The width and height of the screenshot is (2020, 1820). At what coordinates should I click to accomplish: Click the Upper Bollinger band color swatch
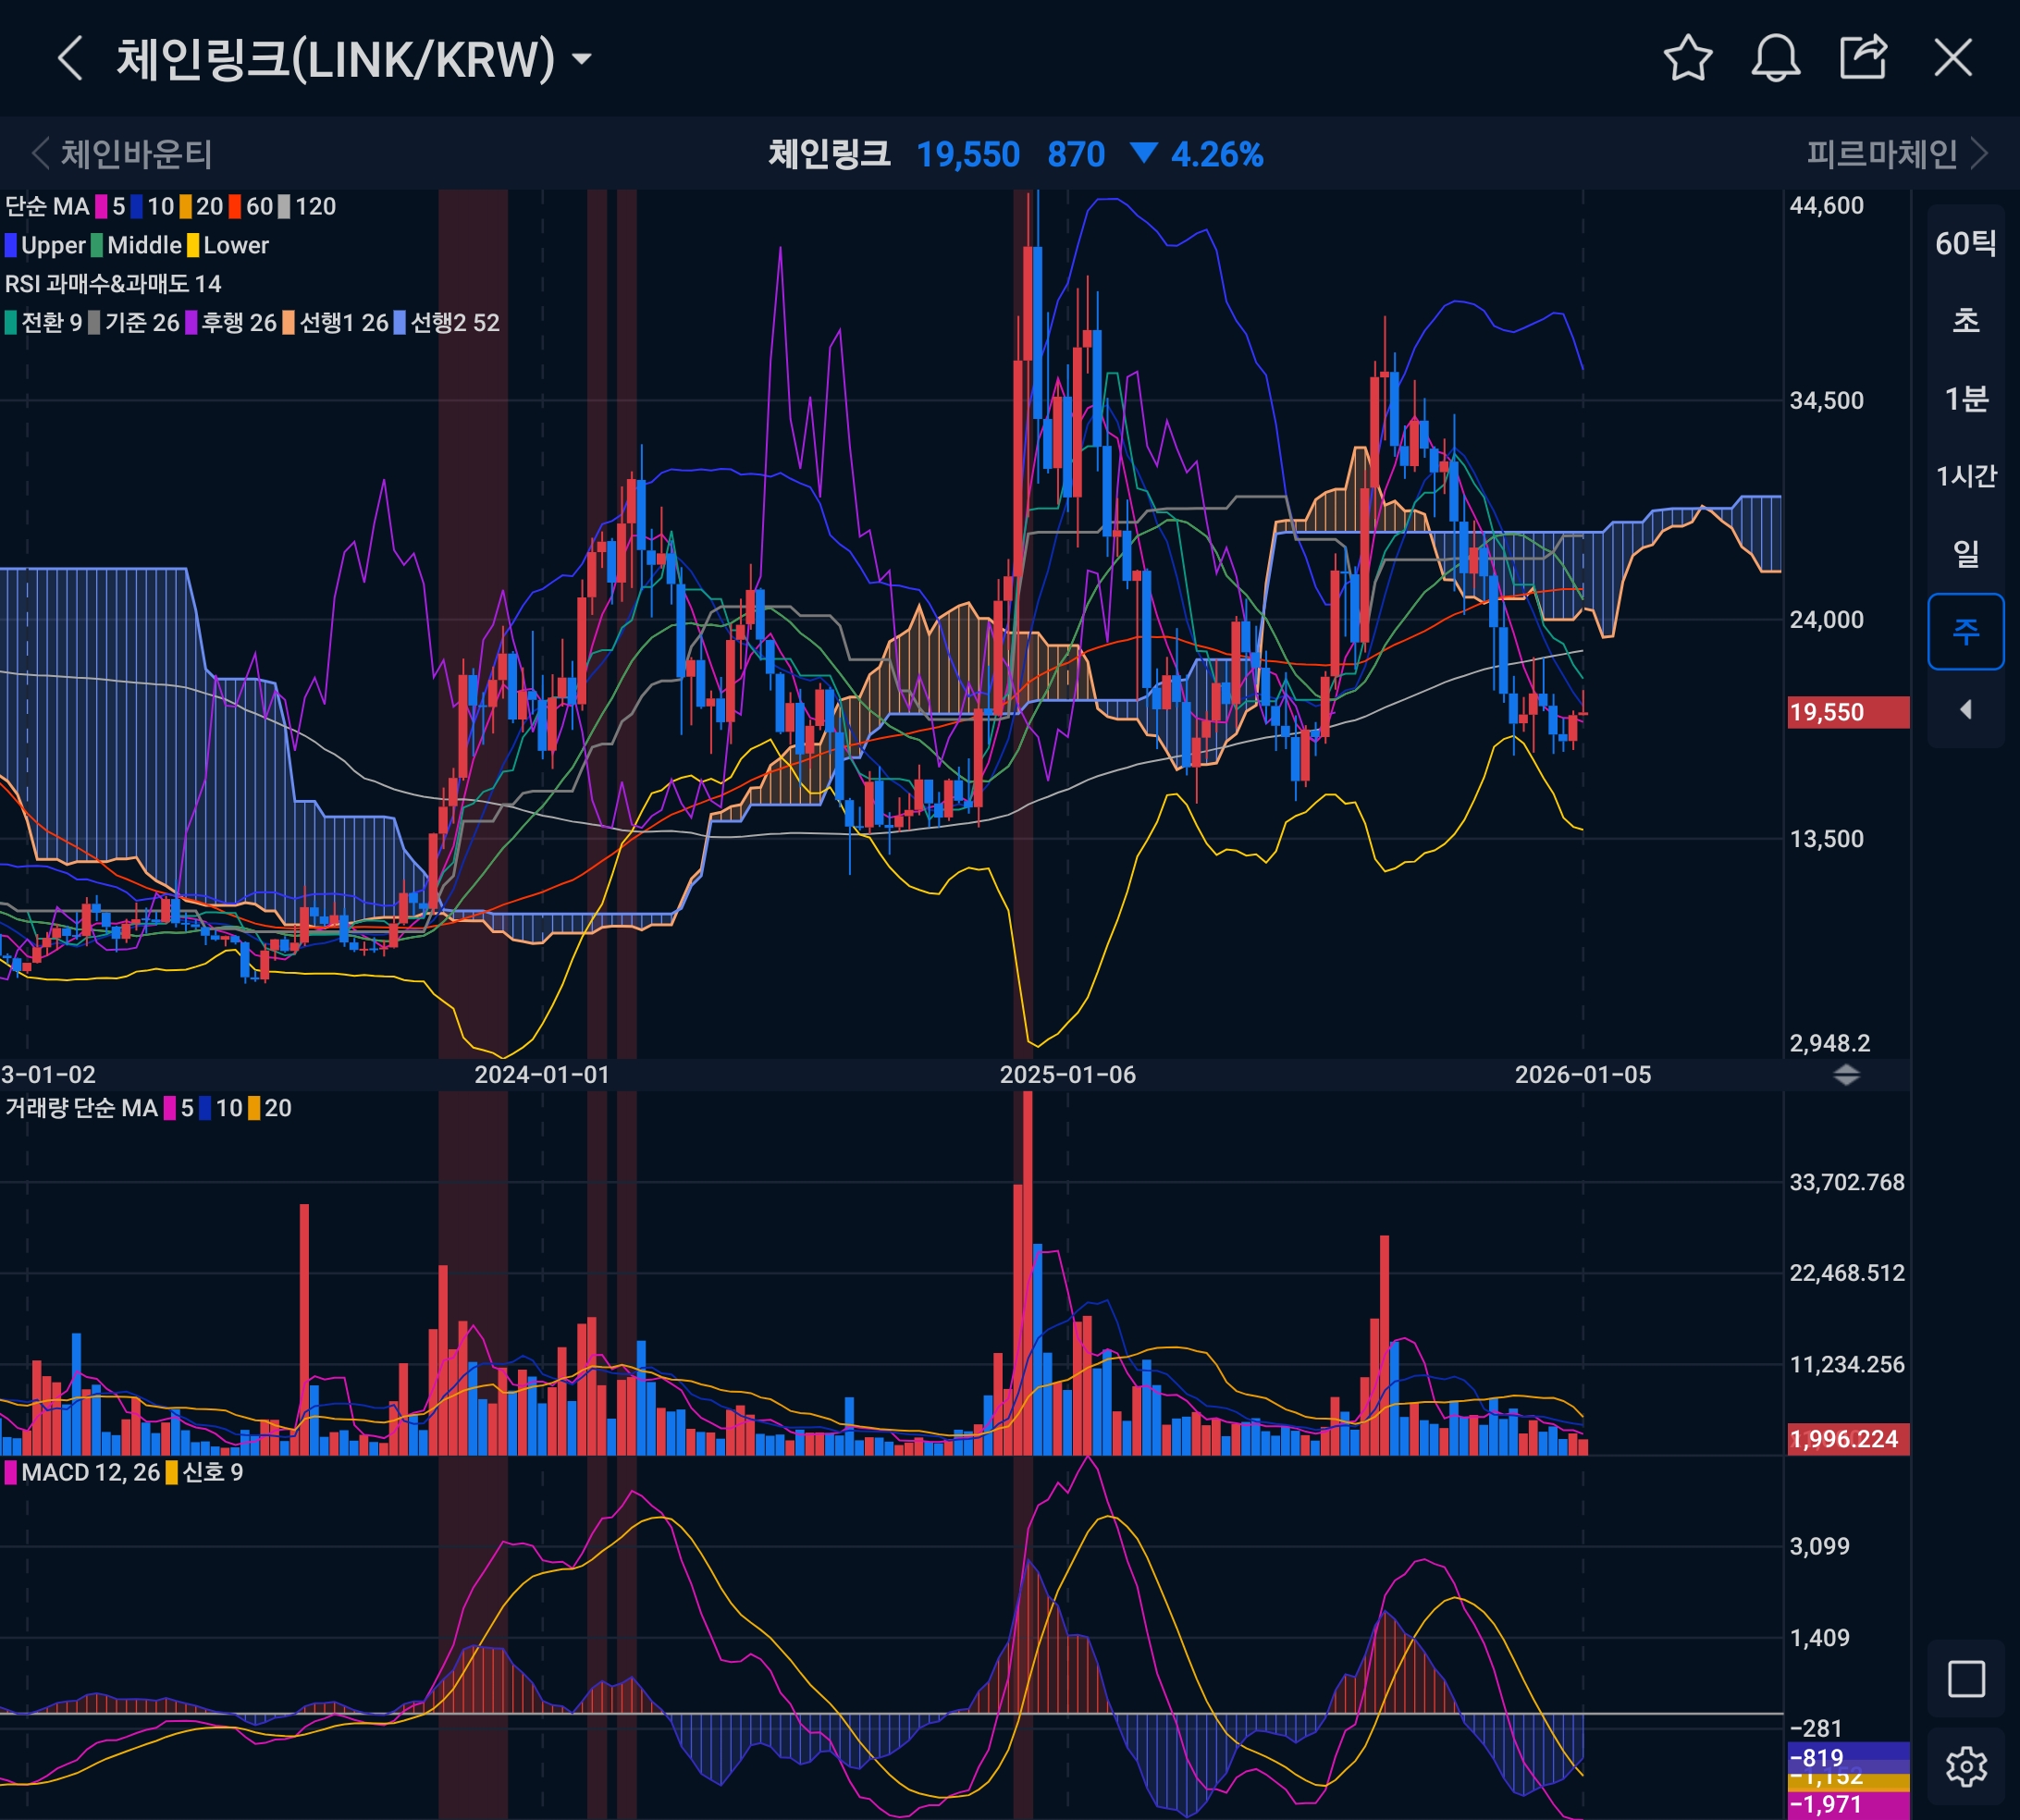pyautogui.click(x=11, y=245)
